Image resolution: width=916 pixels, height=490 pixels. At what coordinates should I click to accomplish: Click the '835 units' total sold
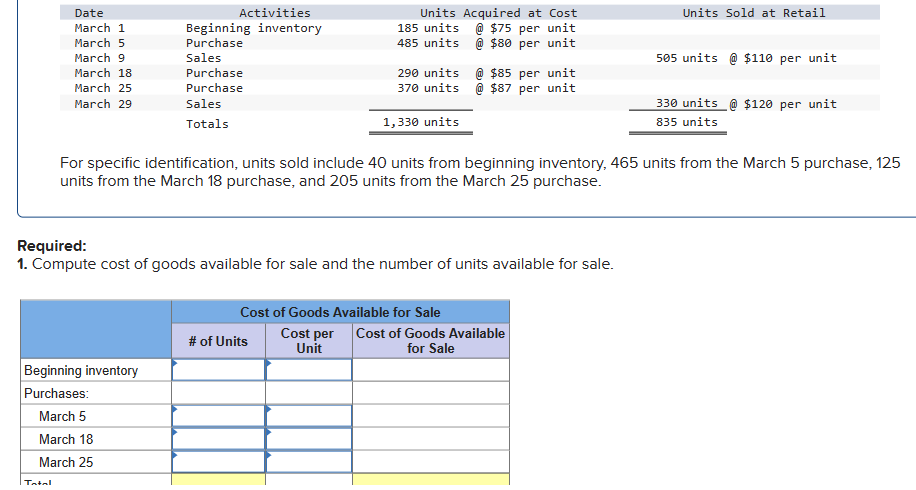point(686,121)
